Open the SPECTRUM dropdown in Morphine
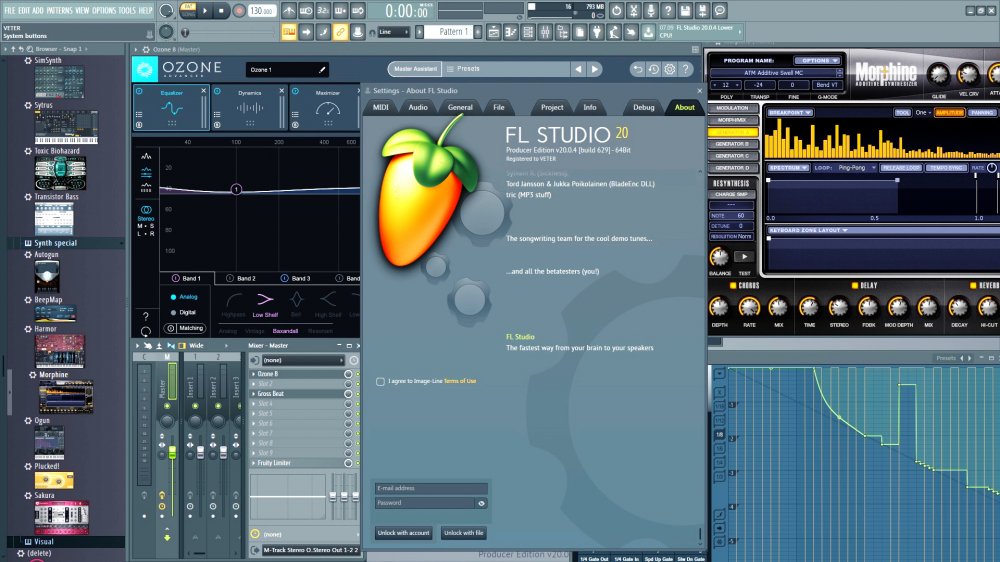 [x=788, y=168]
